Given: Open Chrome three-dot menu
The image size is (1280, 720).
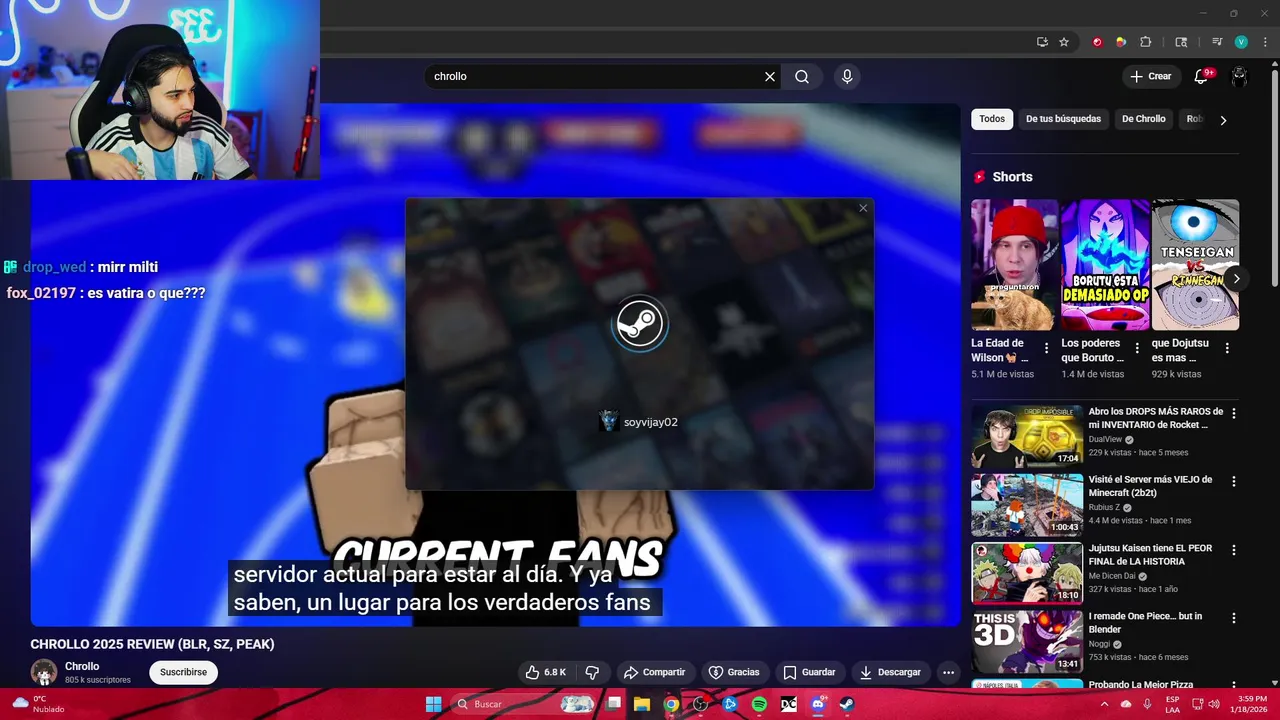Looking at the screenshot, I should pyautogui.click(x=1263, y=42).
